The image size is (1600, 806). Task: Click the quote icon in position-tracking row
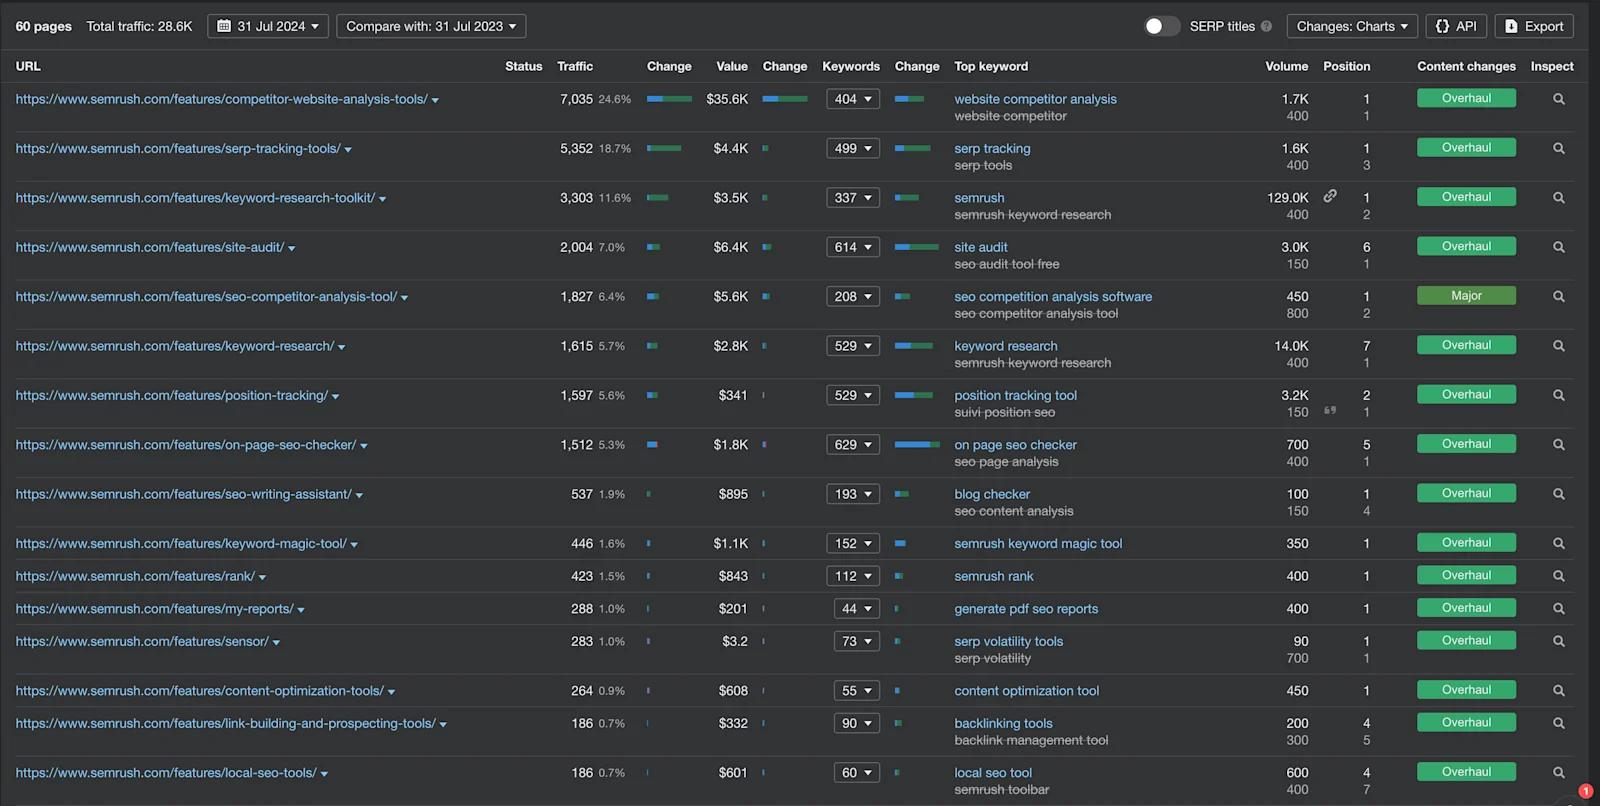point(1330,410)
